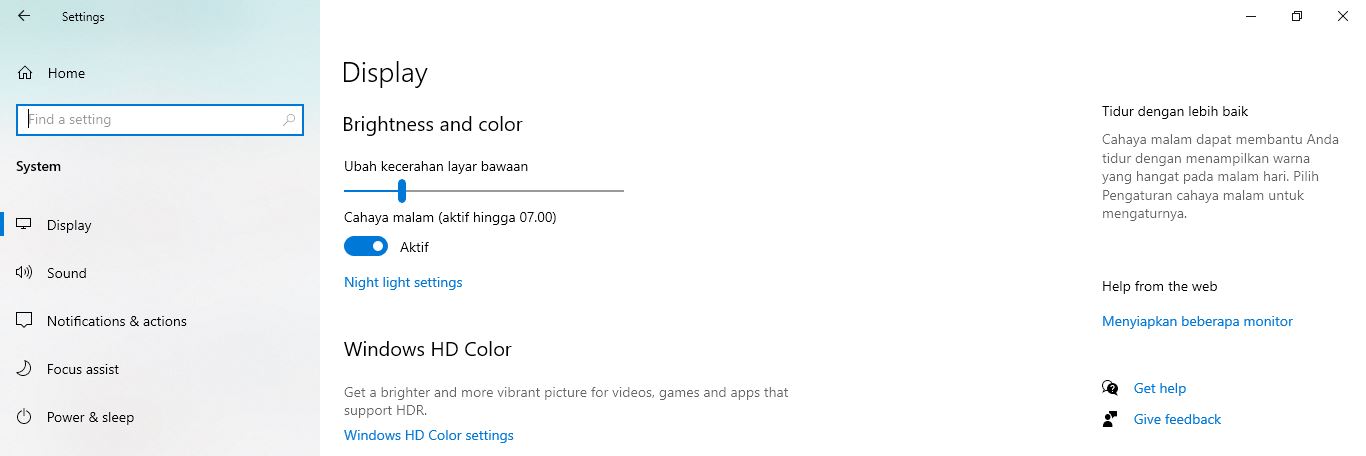
Task: Restore down the Settings window
Action: click(1297, 16)
